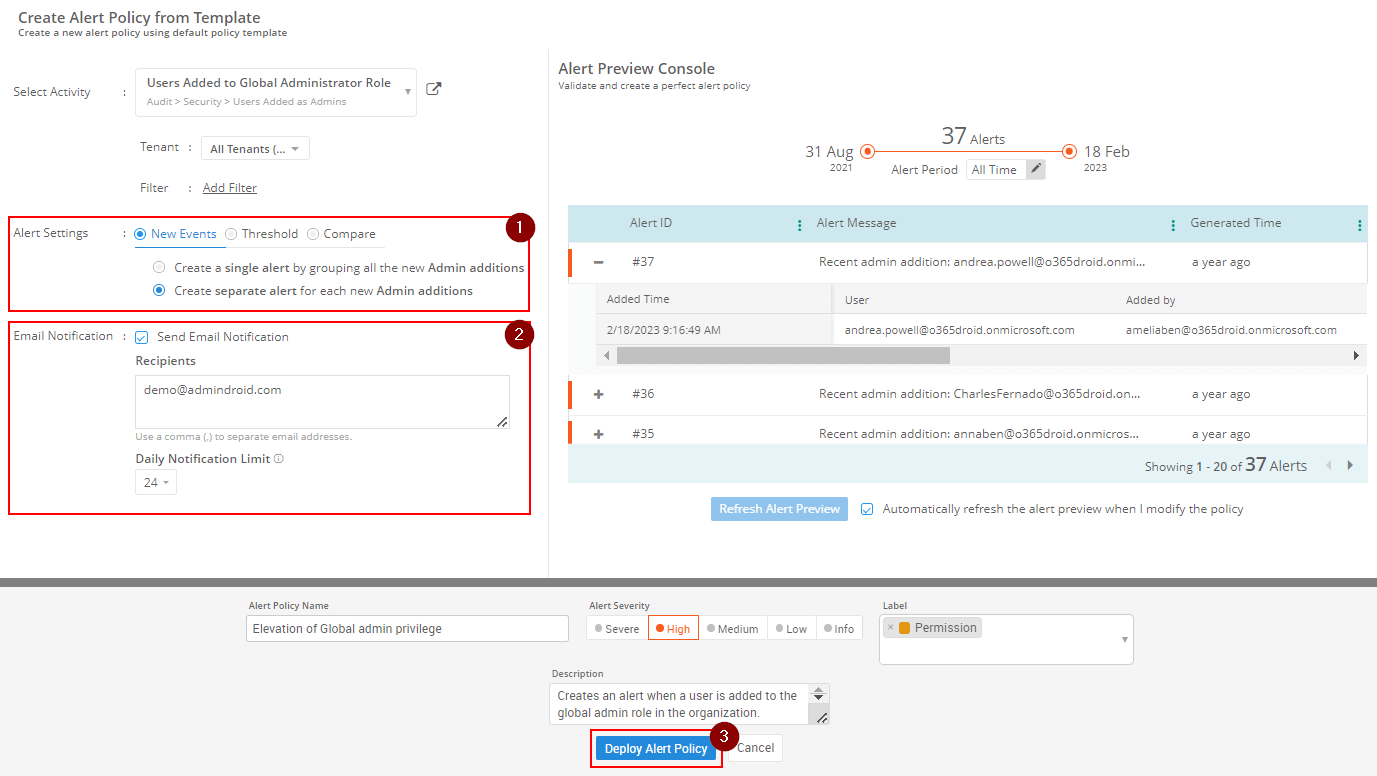Select the Threshold alert setting
Viewport: 1377px width, 776px height.
click(232, 234)
